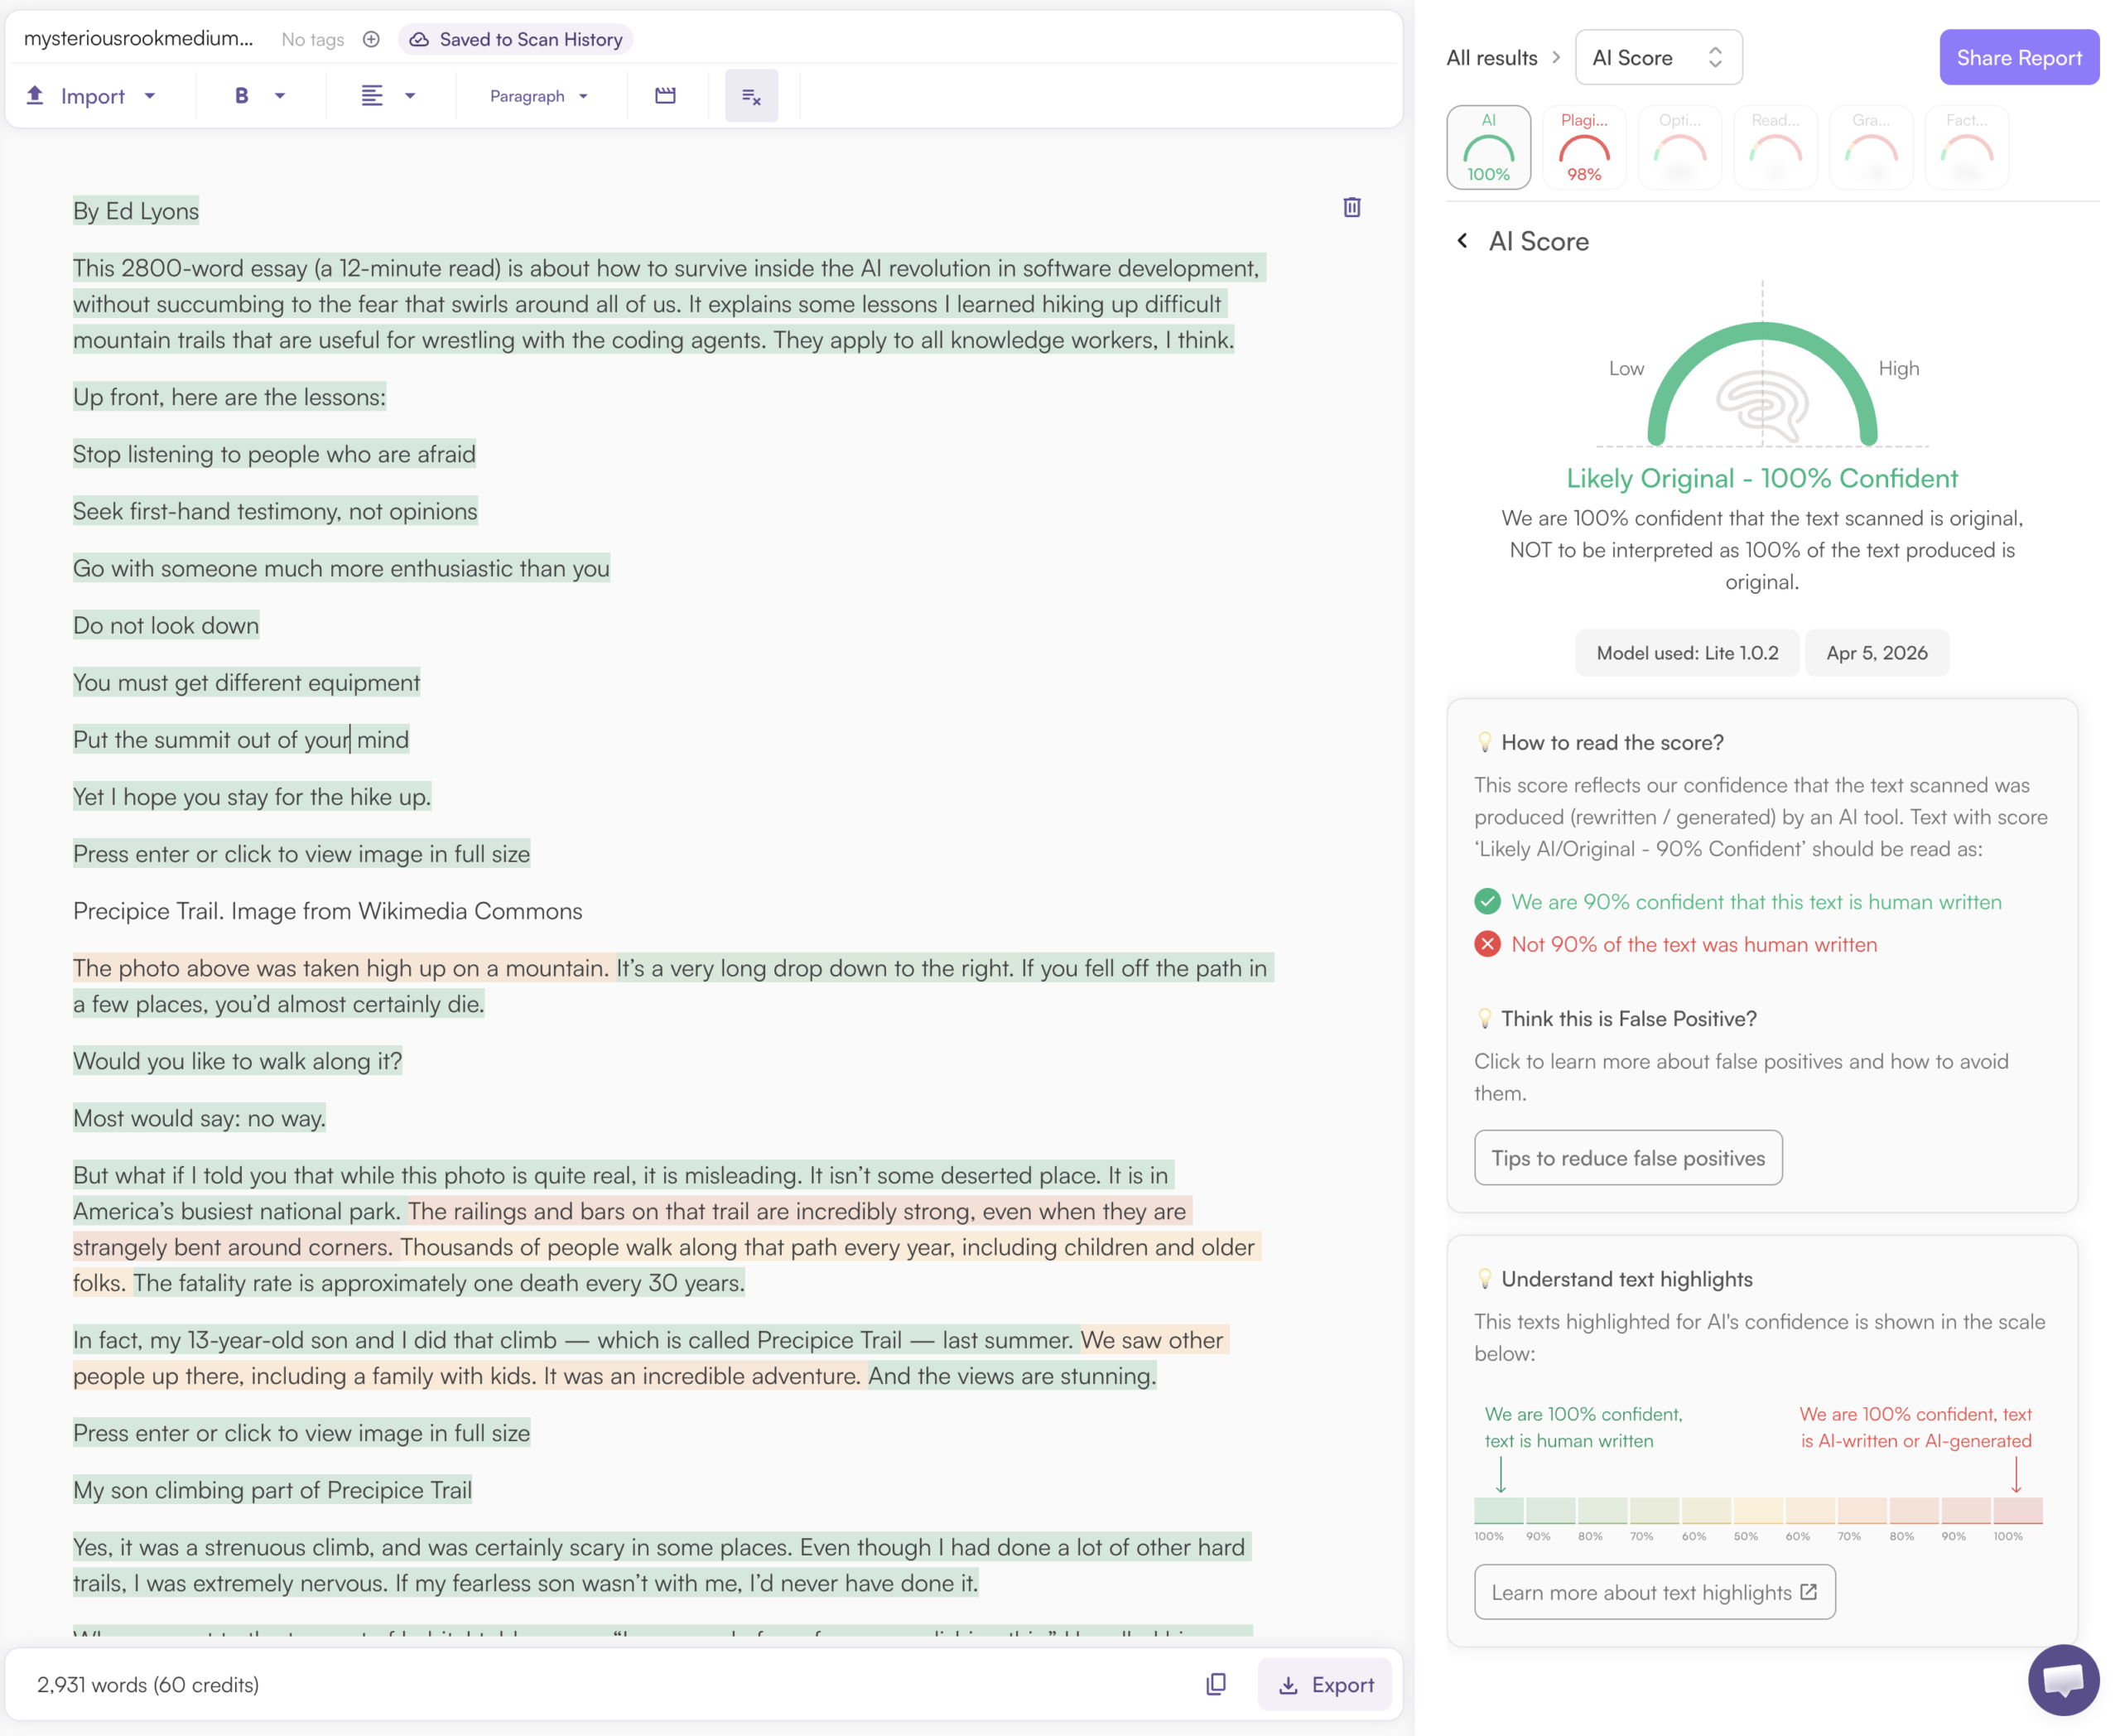
Task: Click back arrow beside AI Score
Action: point(1462,241)
